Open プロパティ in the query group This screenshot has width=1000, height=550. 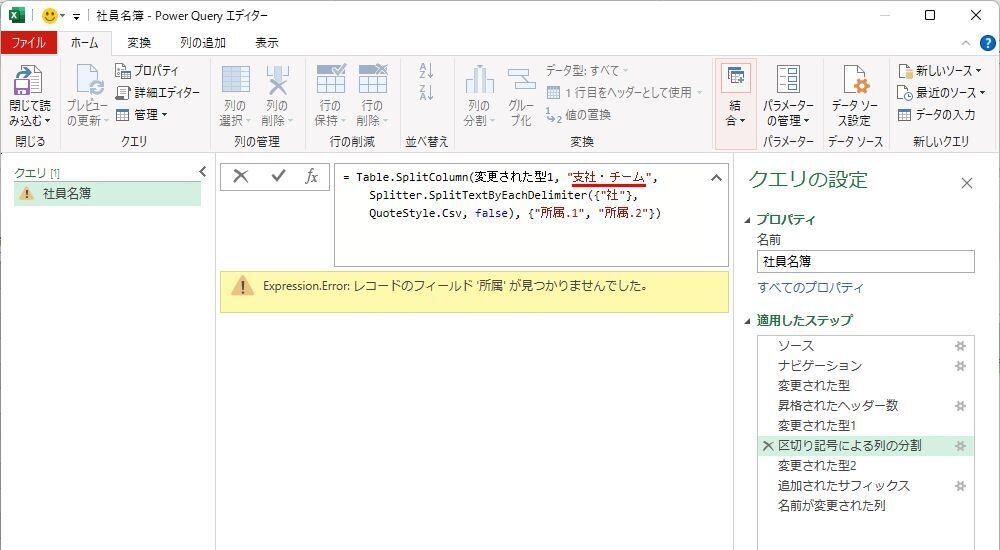coord(147,70)
